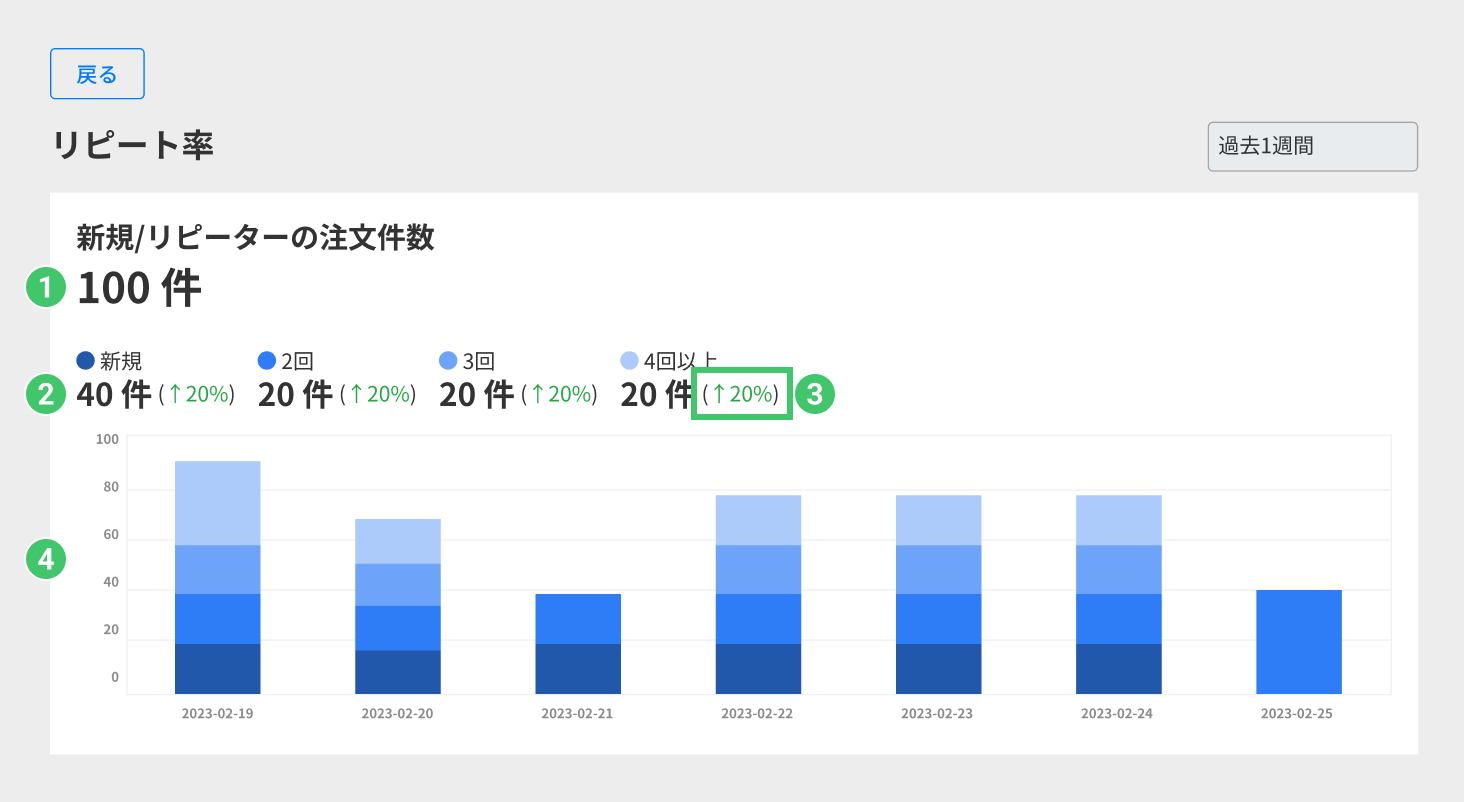Viewport: 1464px width, 802px height.
Task: Click the 2023-02-21 bar's dark bottom segment
Action: [x=578, y=668]
